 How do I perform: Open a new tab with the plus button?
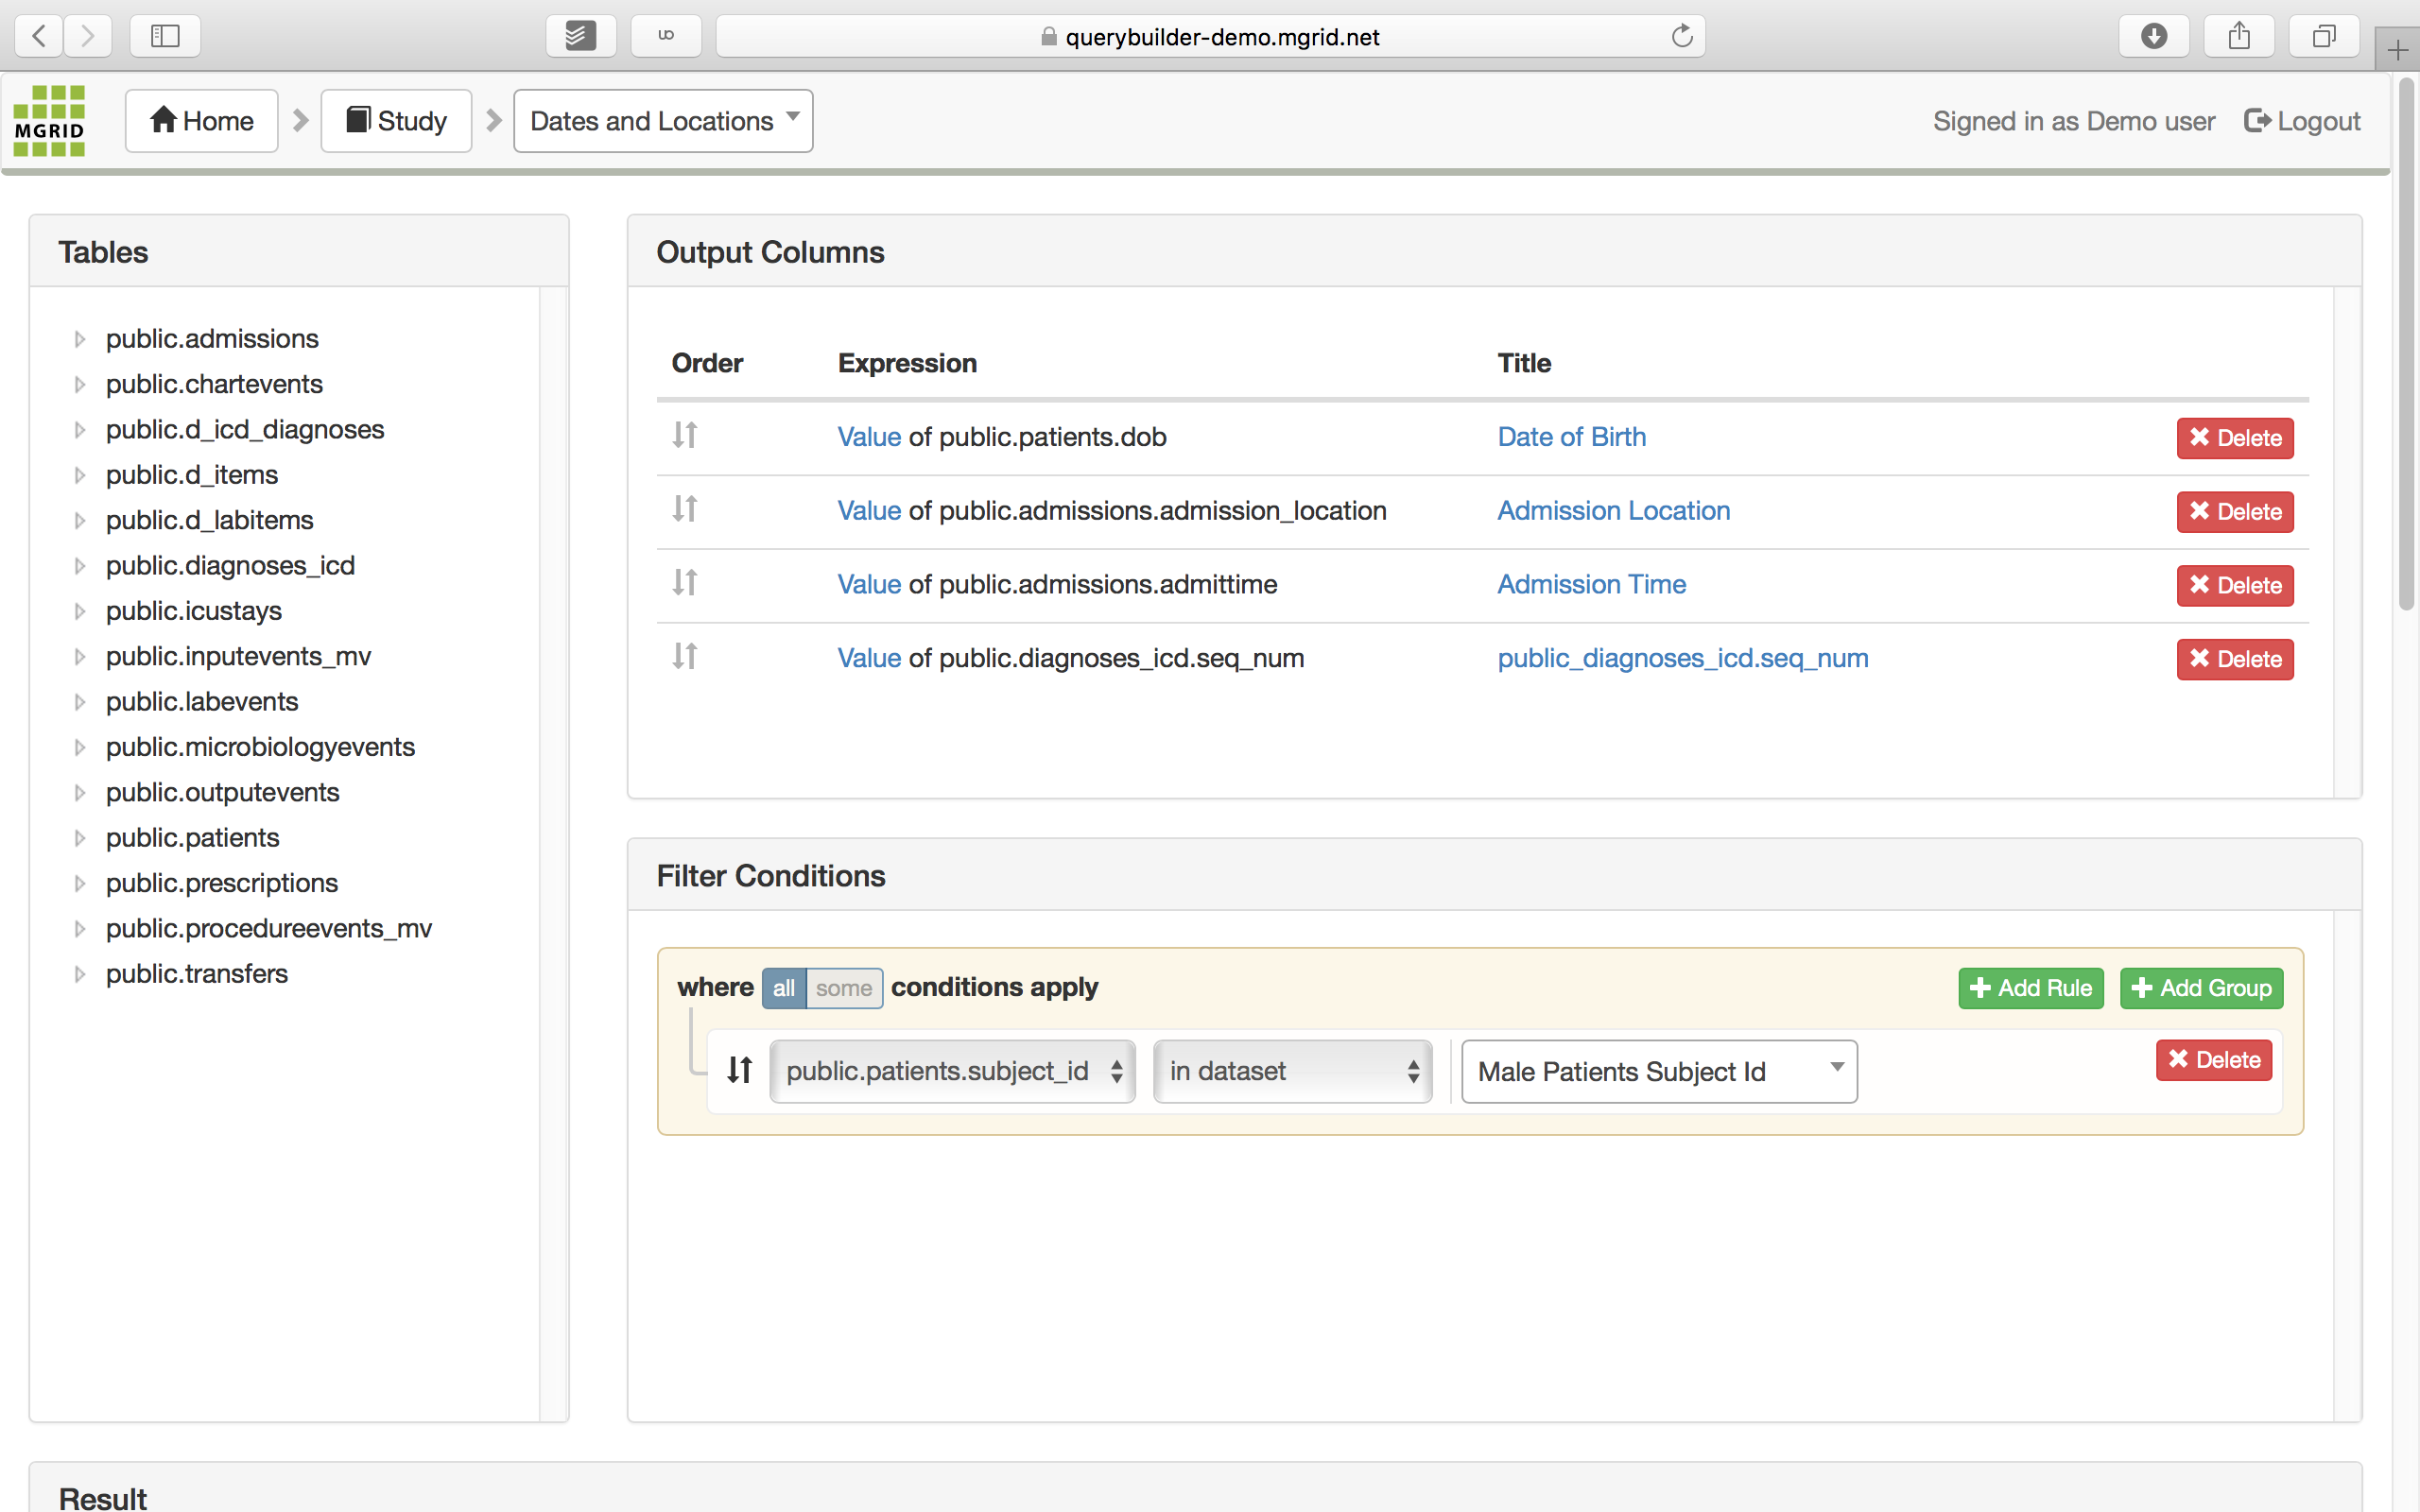[2397, 49]
